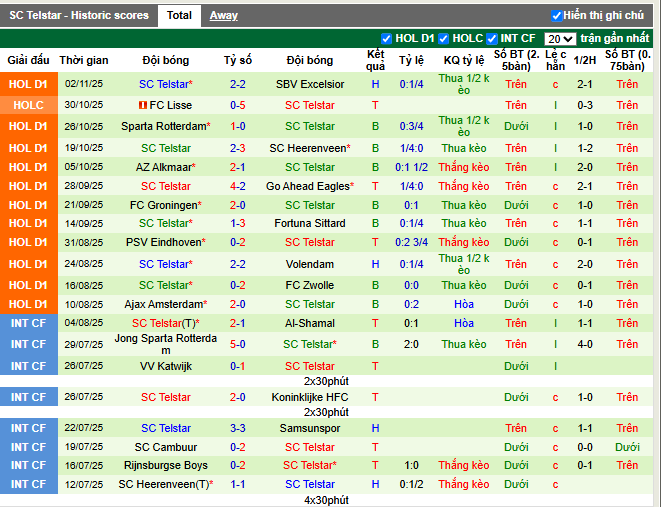This screenshot has width=661, height=507.
Task: Open Samsunspor team link
Action: pos(310,428)
